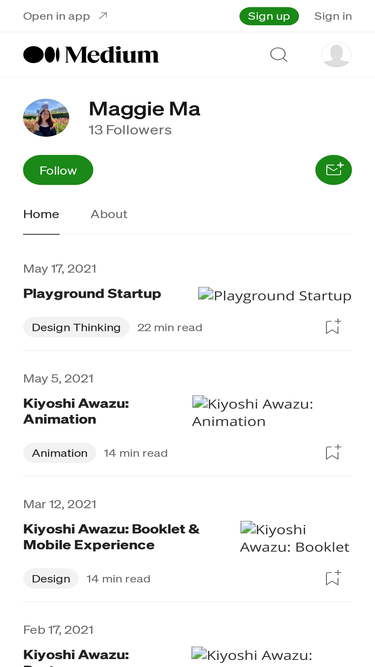Viewport: 375px width, 667px height.
Task: Subscribe via the green email envelope icon
Action: tap(333, 170)
